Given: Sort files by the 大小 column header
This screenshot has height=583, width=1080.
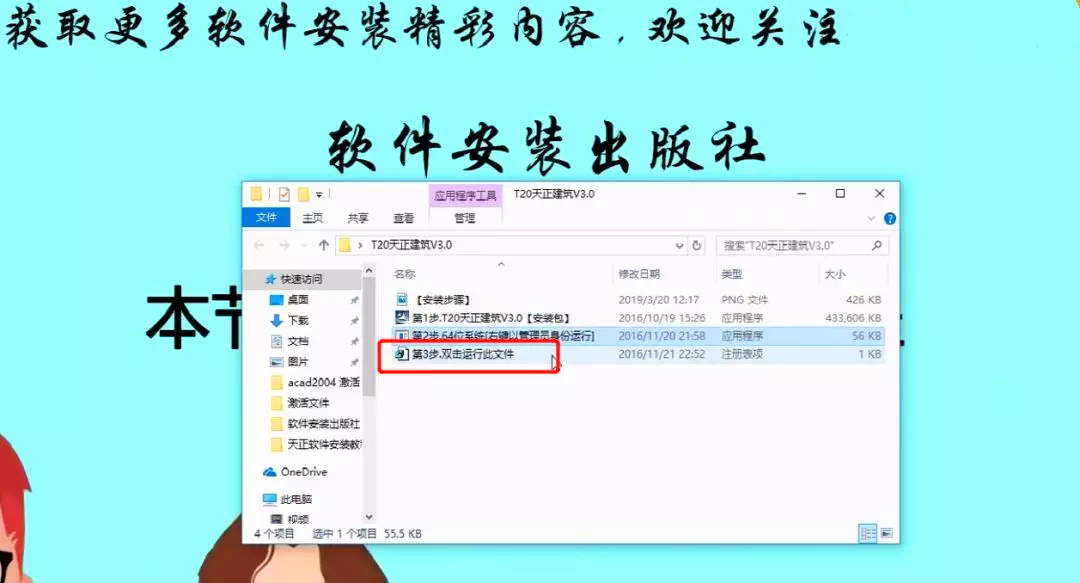Looking at the screenshot, I should 834,273.
